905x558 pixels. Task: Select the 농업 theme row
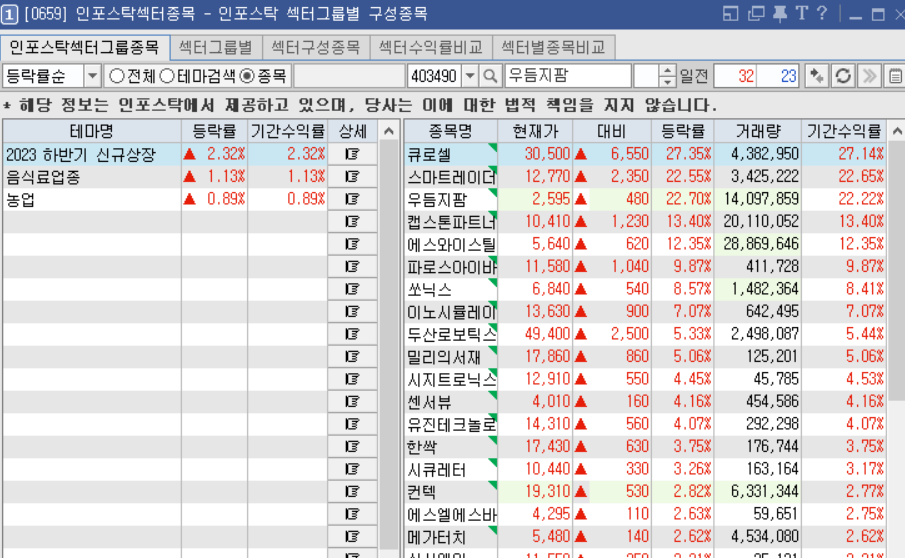(x=190, y=199)
